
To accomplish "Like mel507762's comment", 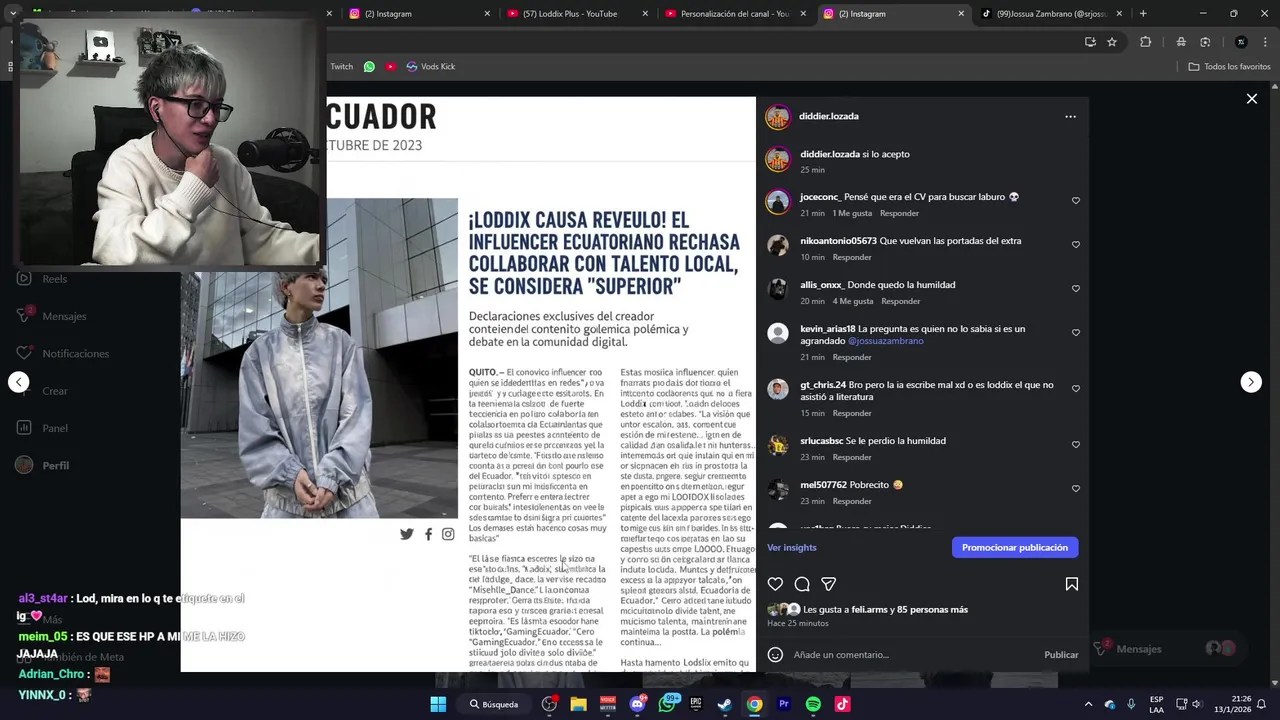I will pyautogui.click(x=1076, y=489).
